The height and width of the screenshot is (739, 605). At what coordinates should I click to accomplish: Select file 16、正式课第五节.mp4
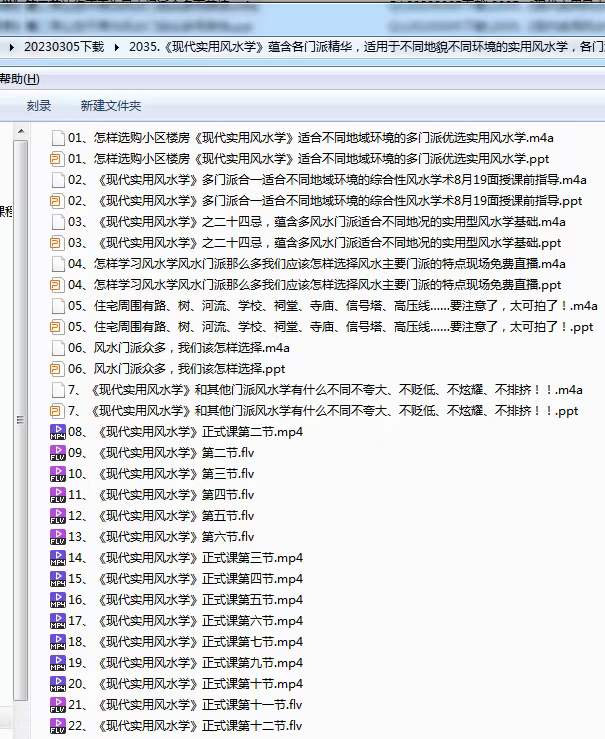pyautogui.click(x=186, y=600)
